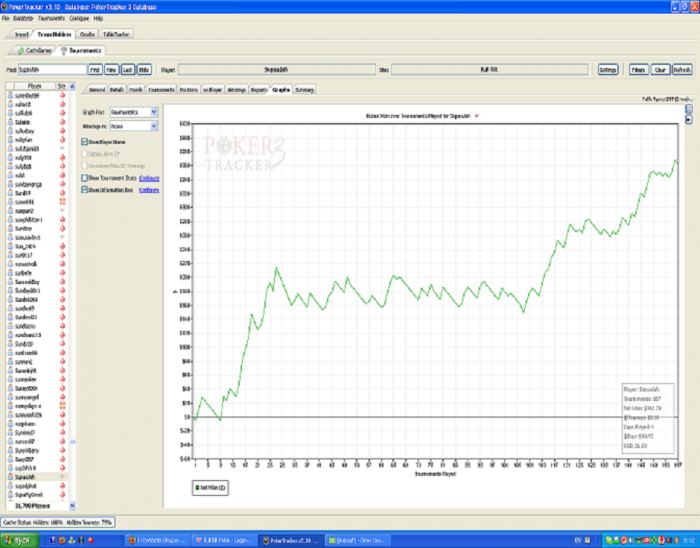Screen dimensions: 700x548
Task: Toggle the Show Information Box checkbox
Action: [x=84, y=189]
